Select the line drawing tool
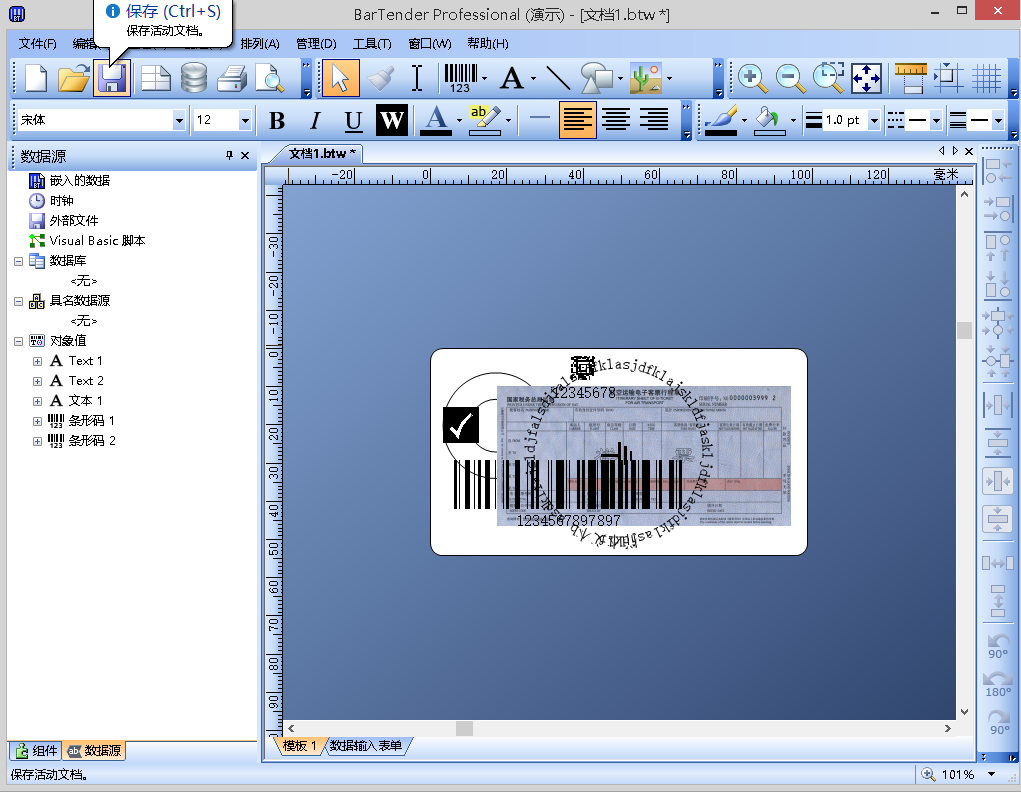The width and height of the screenshot is (1021, 792). point(558,78)
